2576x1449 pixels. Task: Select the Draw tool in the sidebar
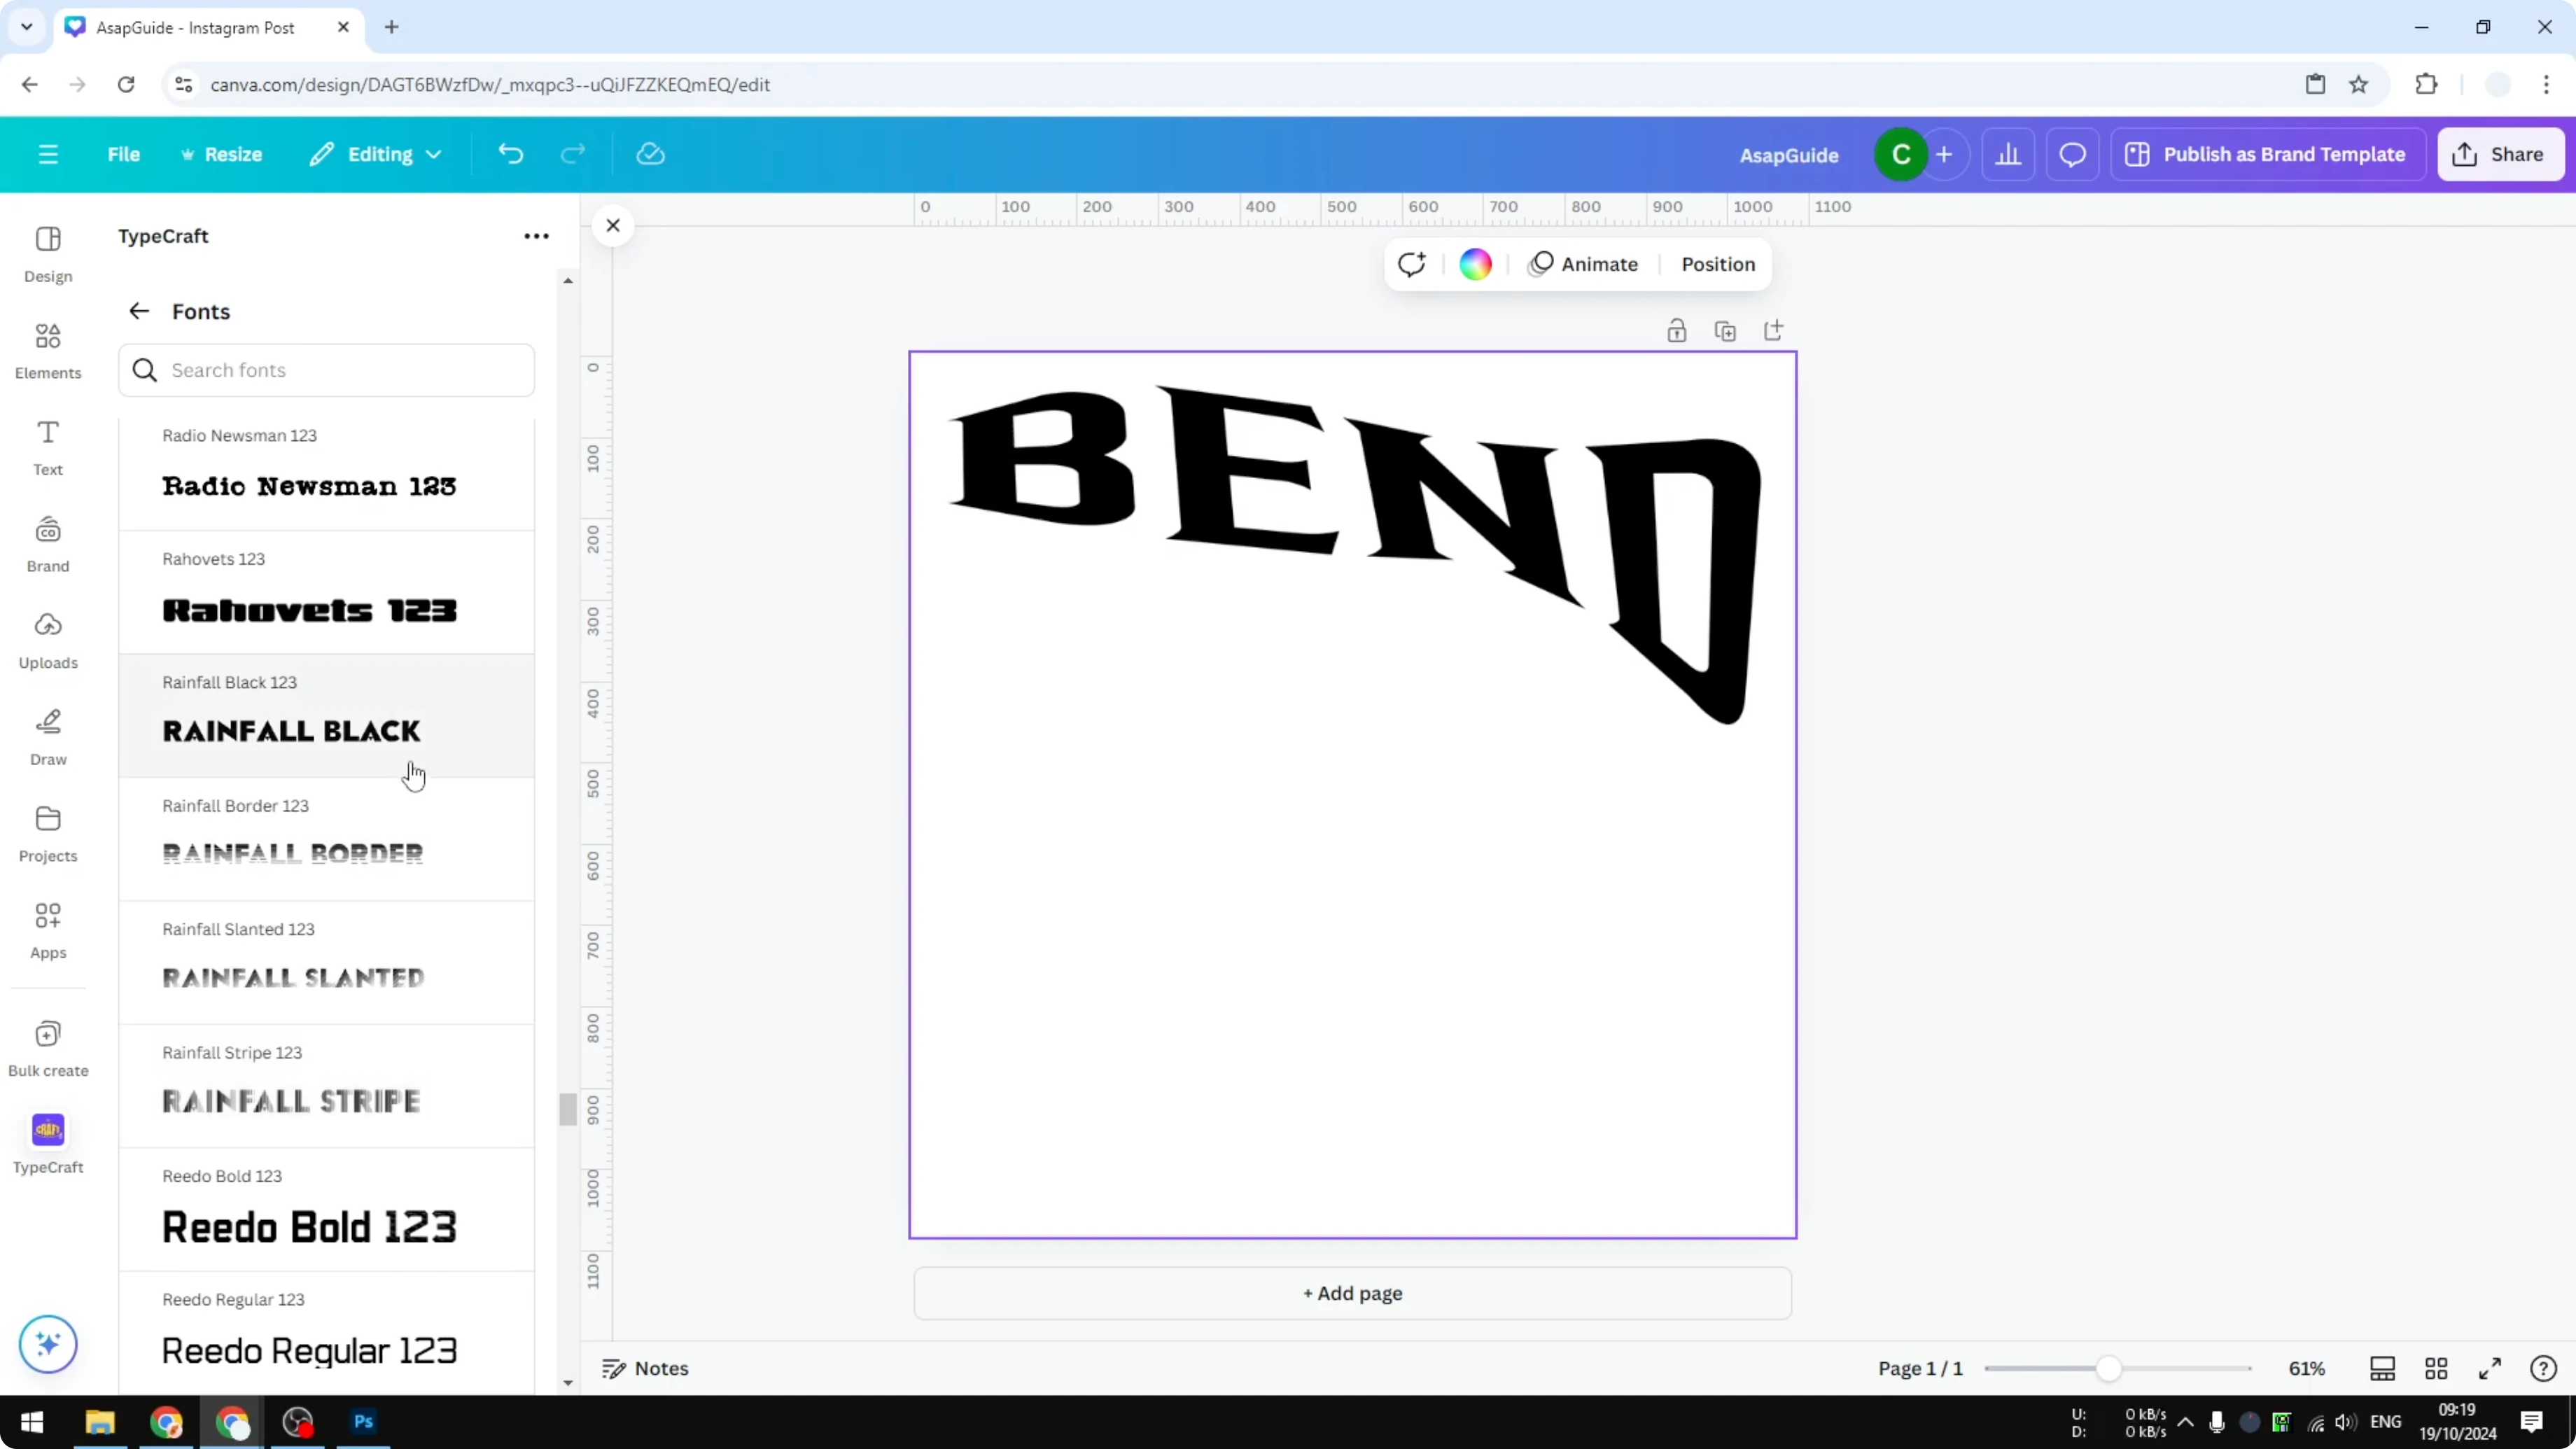(x=47, y=737)
